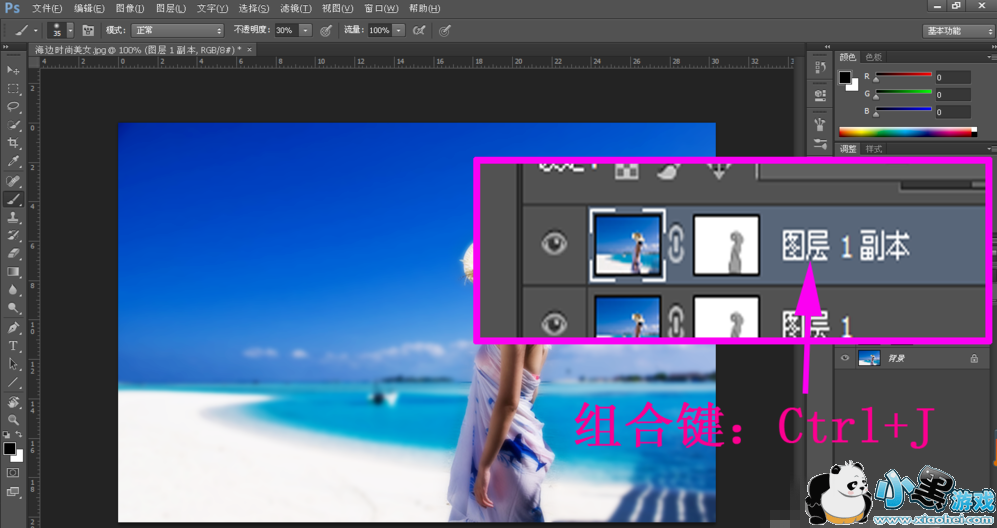This screenshot has height=528, width=997.
Task: Close the 海边时尚美女.jpg document tab
Action: tap(250, 49)
